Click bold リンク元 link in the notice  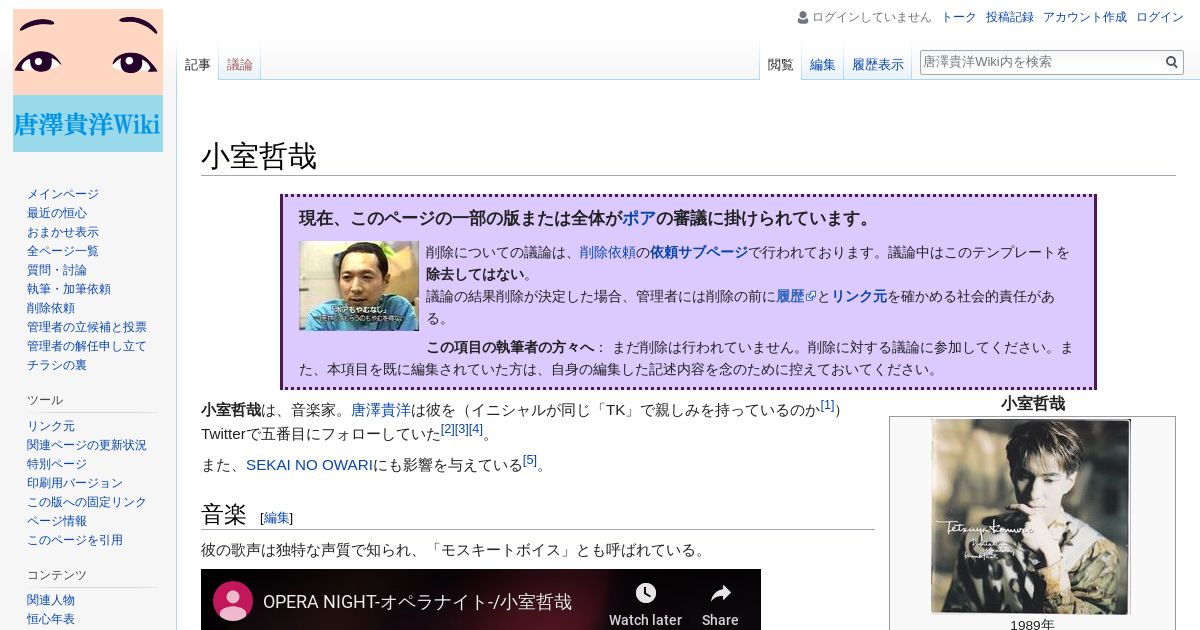click(859, 296)
